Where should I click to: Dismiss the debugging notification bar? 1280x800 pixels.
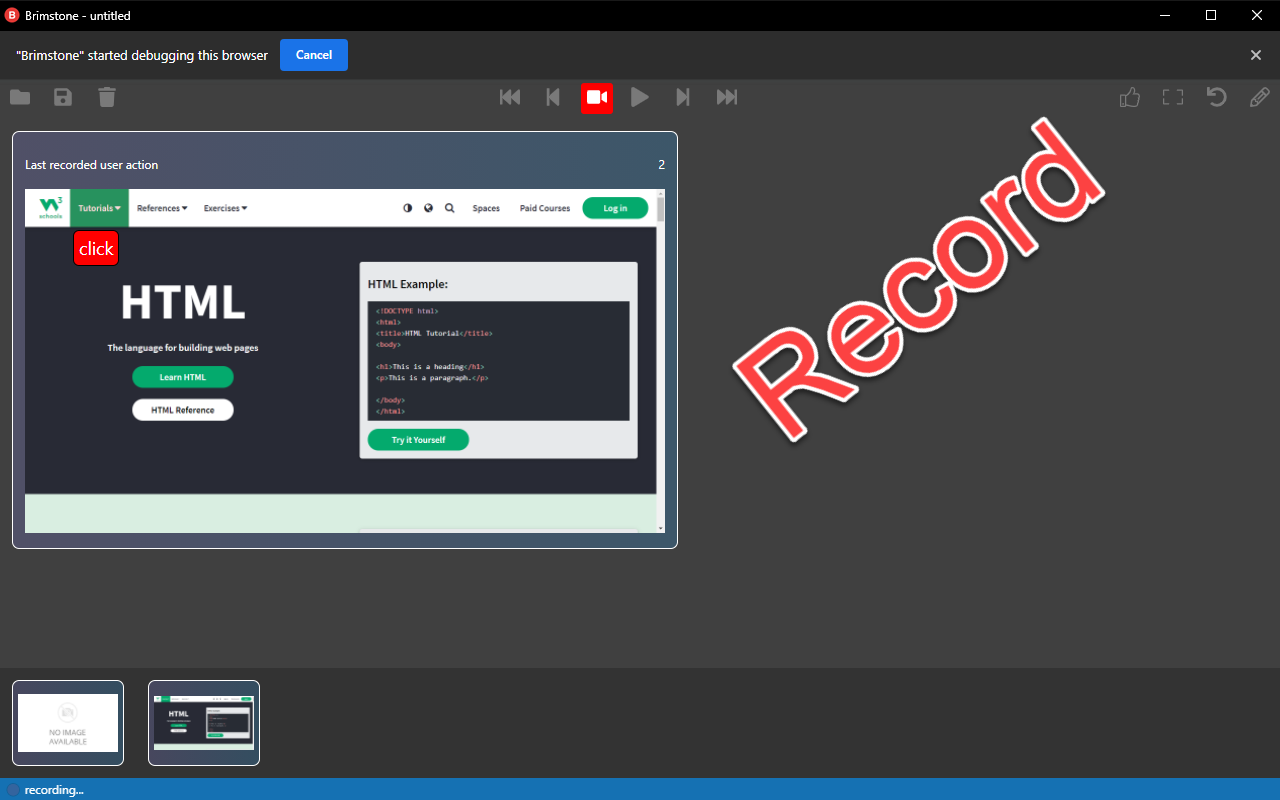pos(1256,55)
